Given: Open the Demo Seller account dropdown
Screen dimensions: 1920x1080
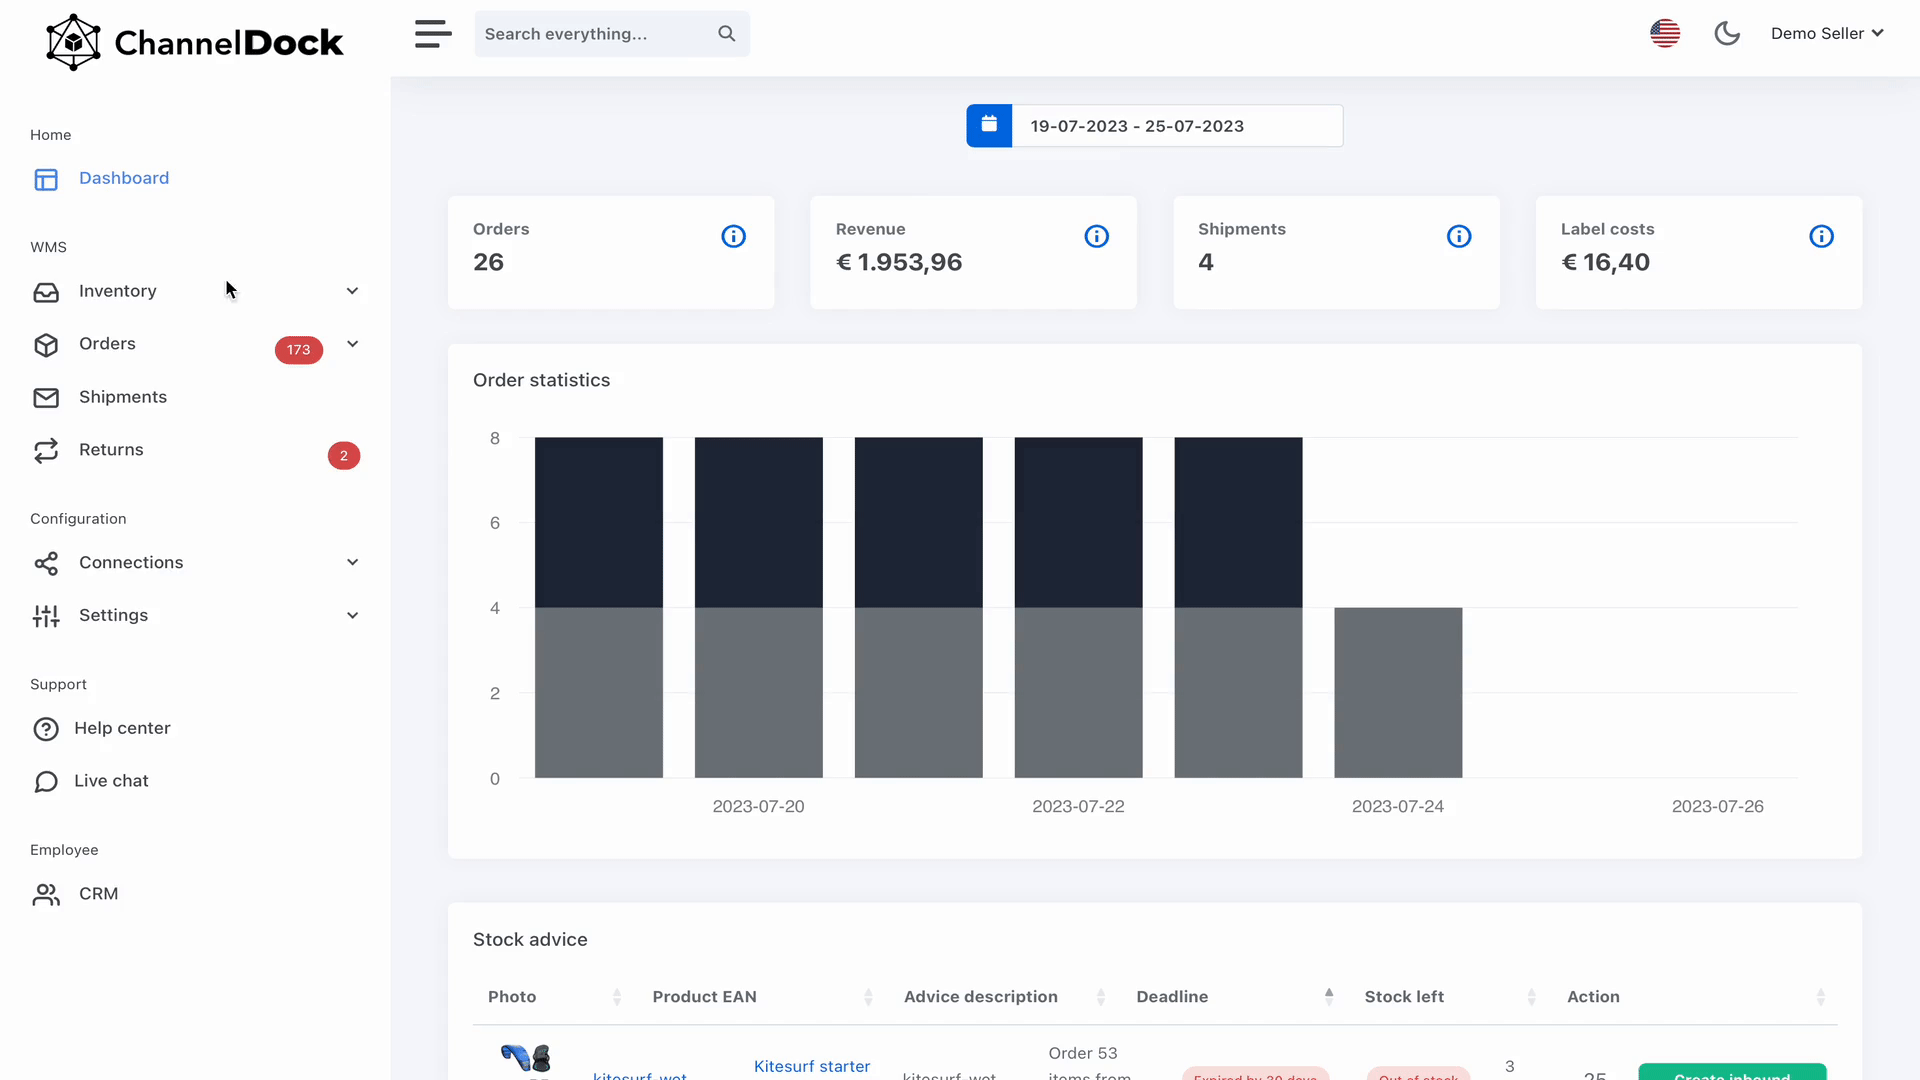Looking at the screenshot, I should click(x=1827, y=33).
